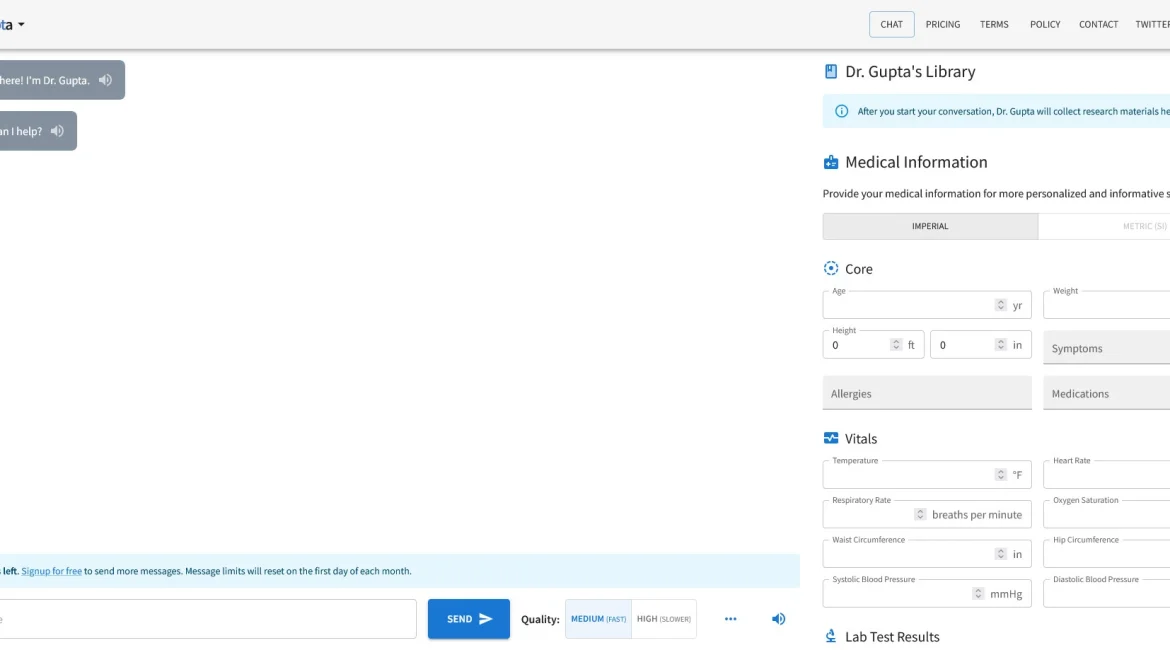Click the Core section icon

[830, 269]
